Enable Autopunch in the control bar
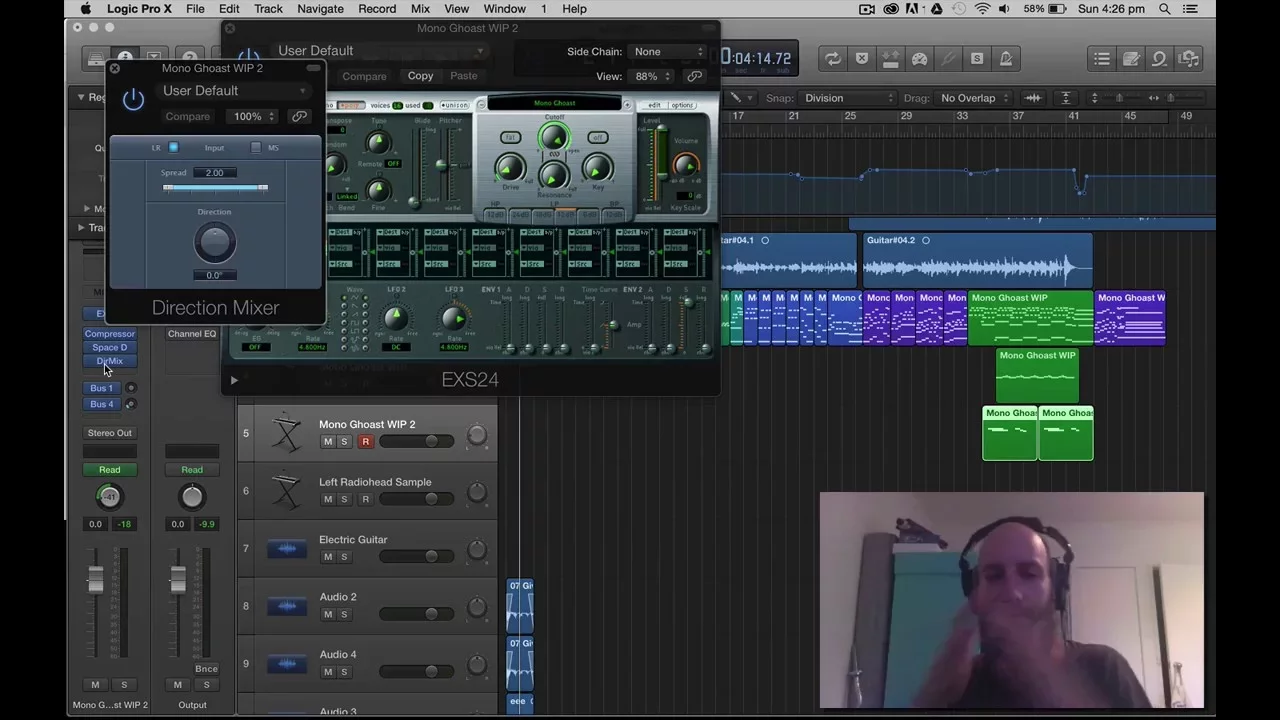 click(890, 59)
